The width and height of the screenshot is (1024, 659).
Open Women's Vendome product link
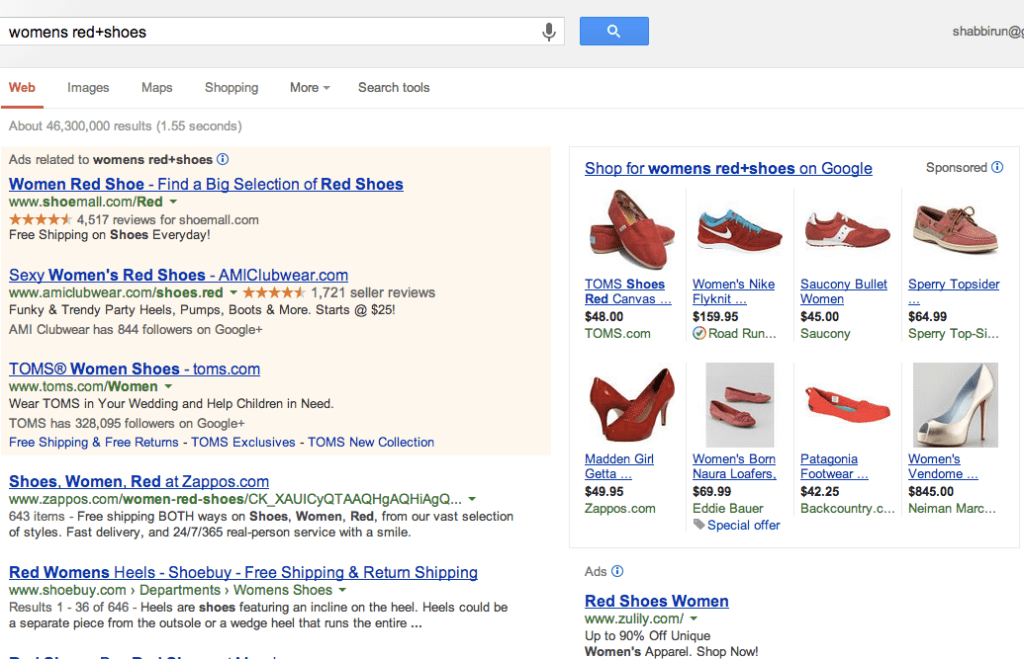tap(943, 466)
